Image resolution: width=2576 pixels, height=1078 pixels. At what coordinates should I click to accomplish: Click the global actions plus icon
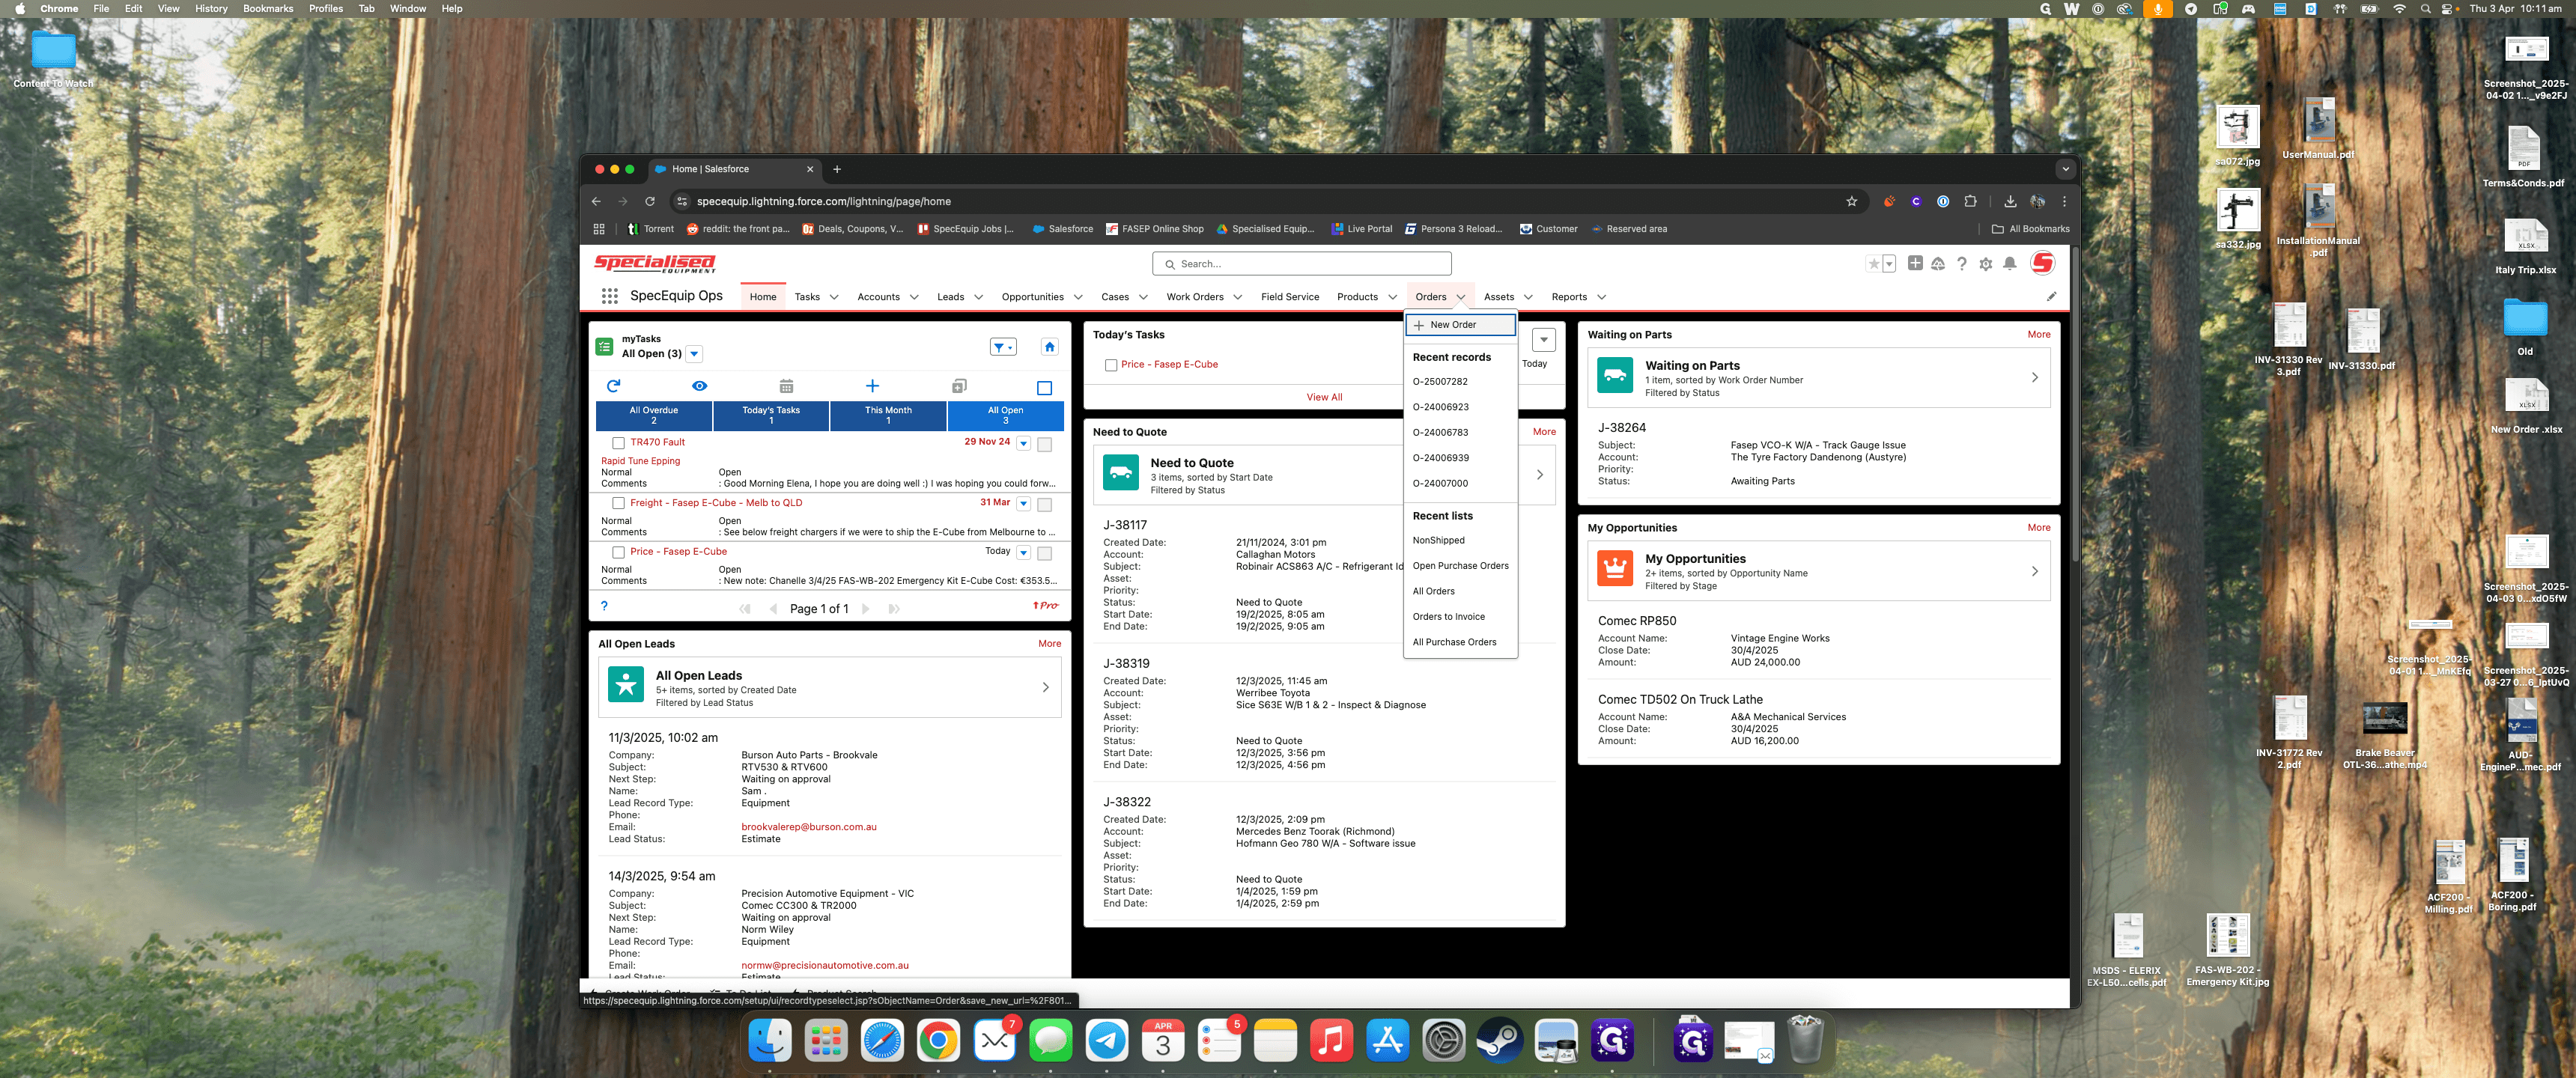tap(1914, 263)
